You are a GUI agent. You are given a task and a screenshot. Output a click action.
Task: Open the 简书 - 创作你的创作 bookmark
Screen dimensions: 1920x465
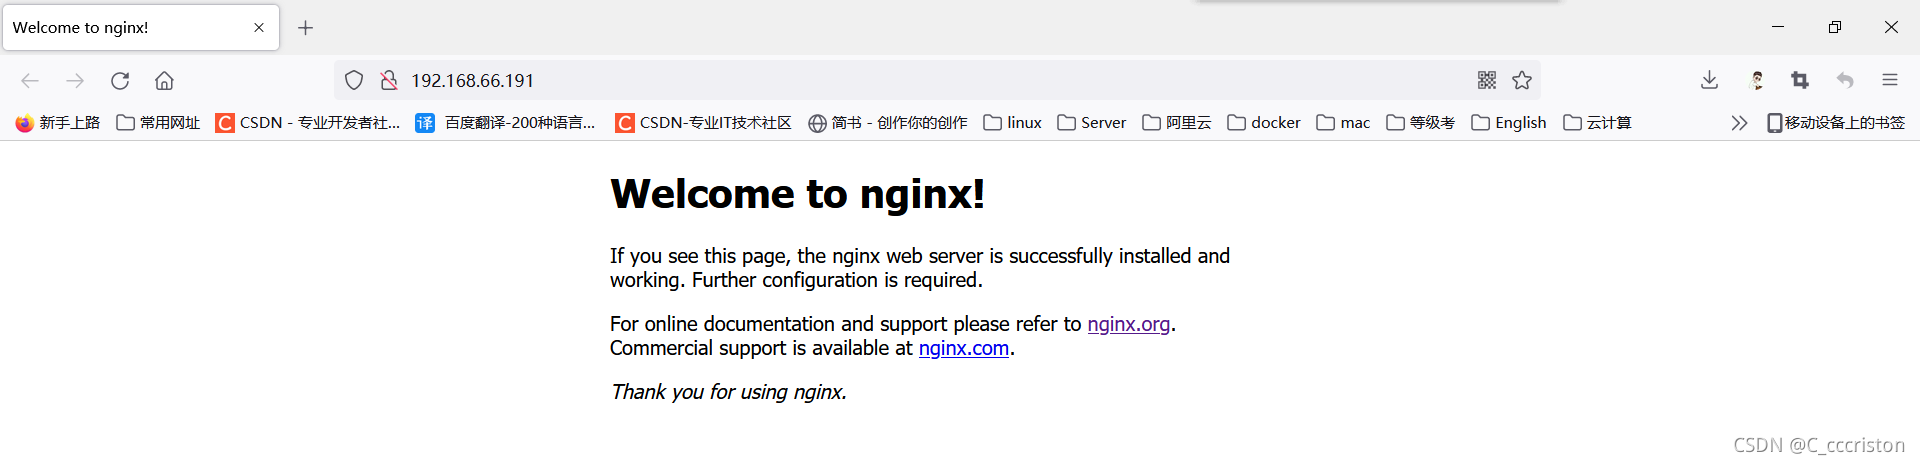(888, 123)
